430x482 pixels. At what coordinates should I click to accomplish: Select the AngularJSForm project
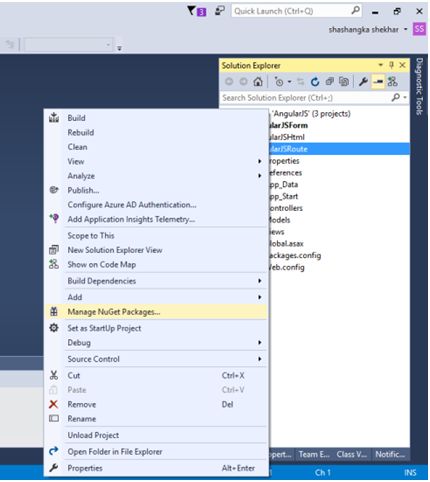coord(289,125)
